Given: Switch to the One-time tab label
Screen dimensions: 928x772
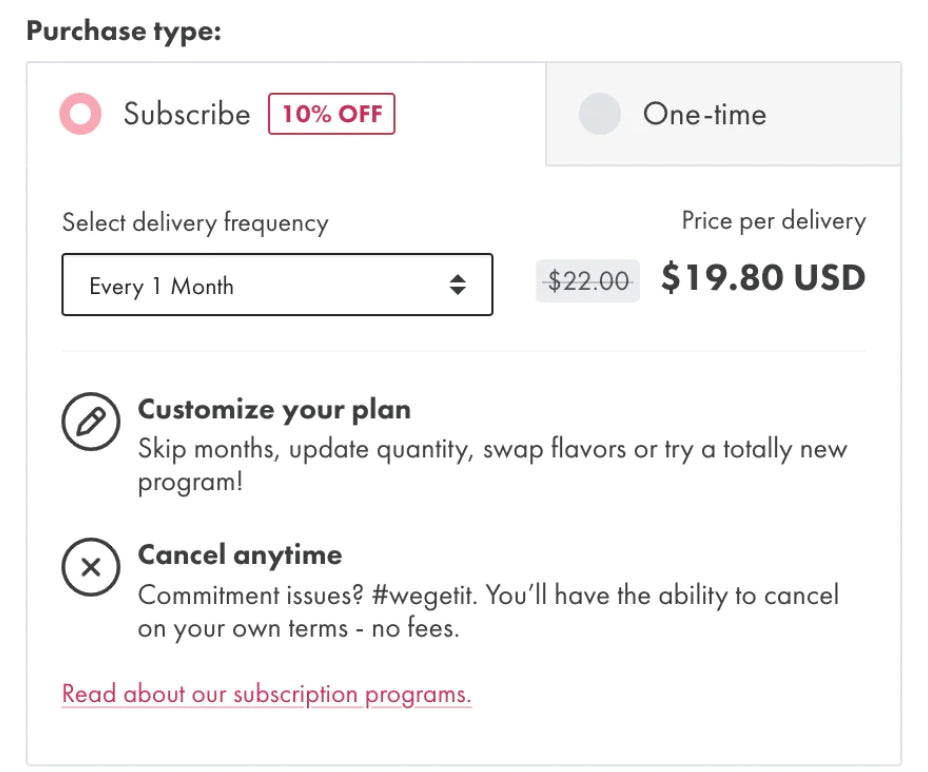Looking at the screenshot, I should [704, 114].
